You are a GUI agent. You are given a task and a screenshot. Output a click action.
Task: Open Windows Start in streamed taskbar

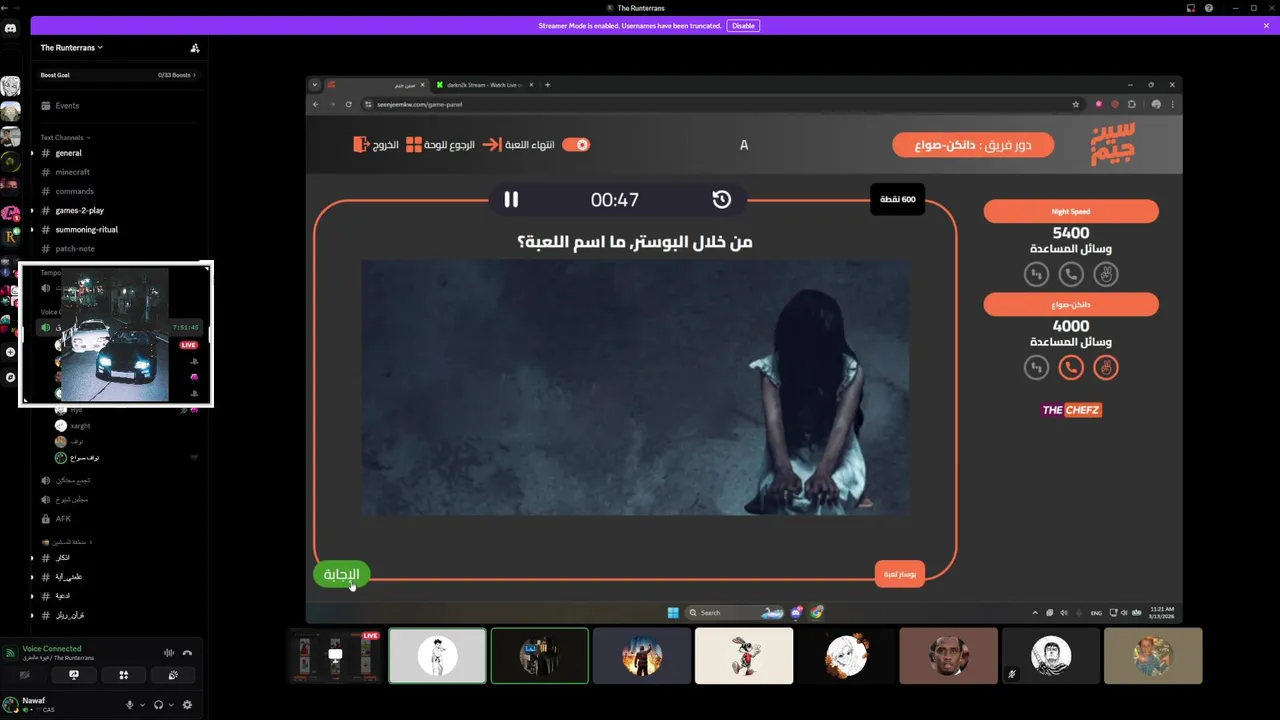coord(673,612)
